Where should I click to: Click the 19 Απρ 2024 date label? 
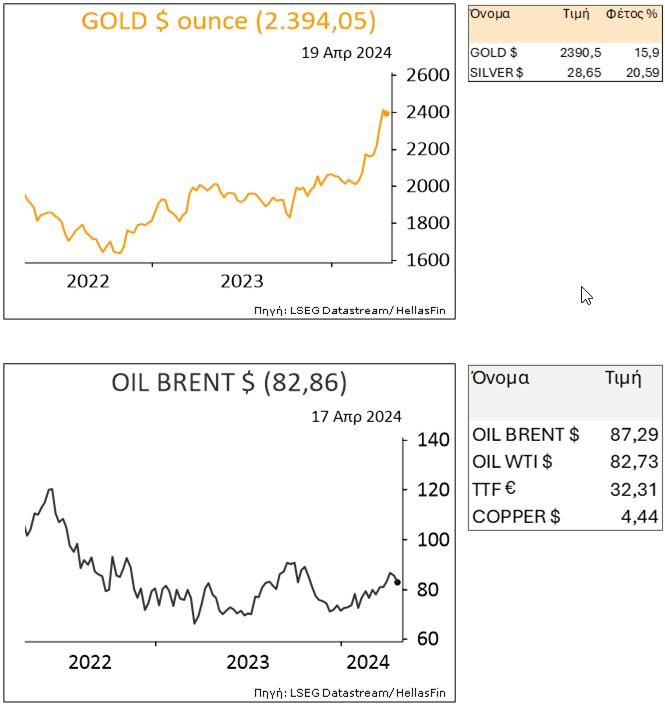[346, 53]
